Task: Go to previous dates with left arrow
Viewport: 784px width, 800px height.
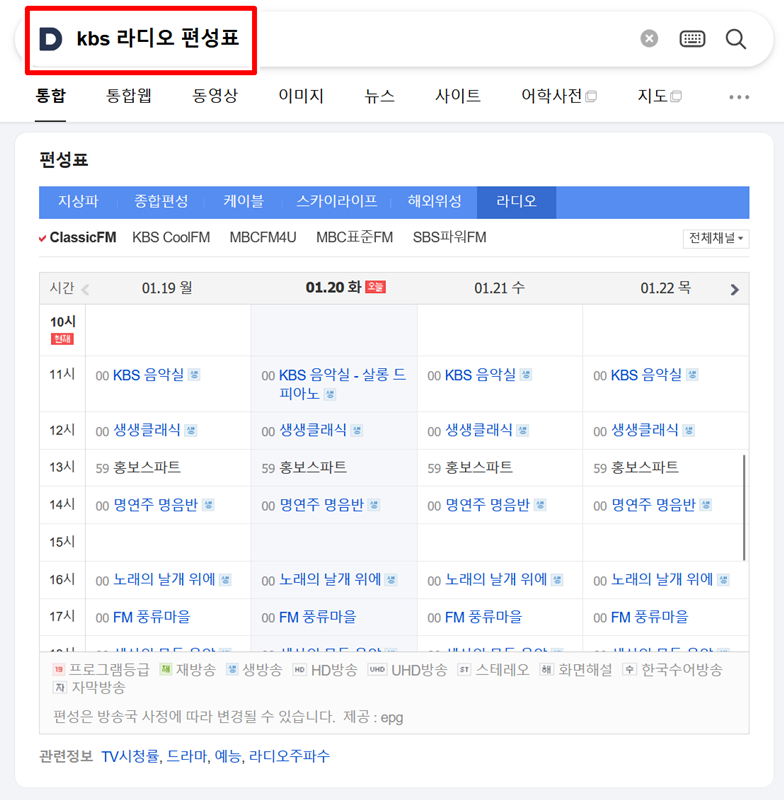Action: point(85,290)
